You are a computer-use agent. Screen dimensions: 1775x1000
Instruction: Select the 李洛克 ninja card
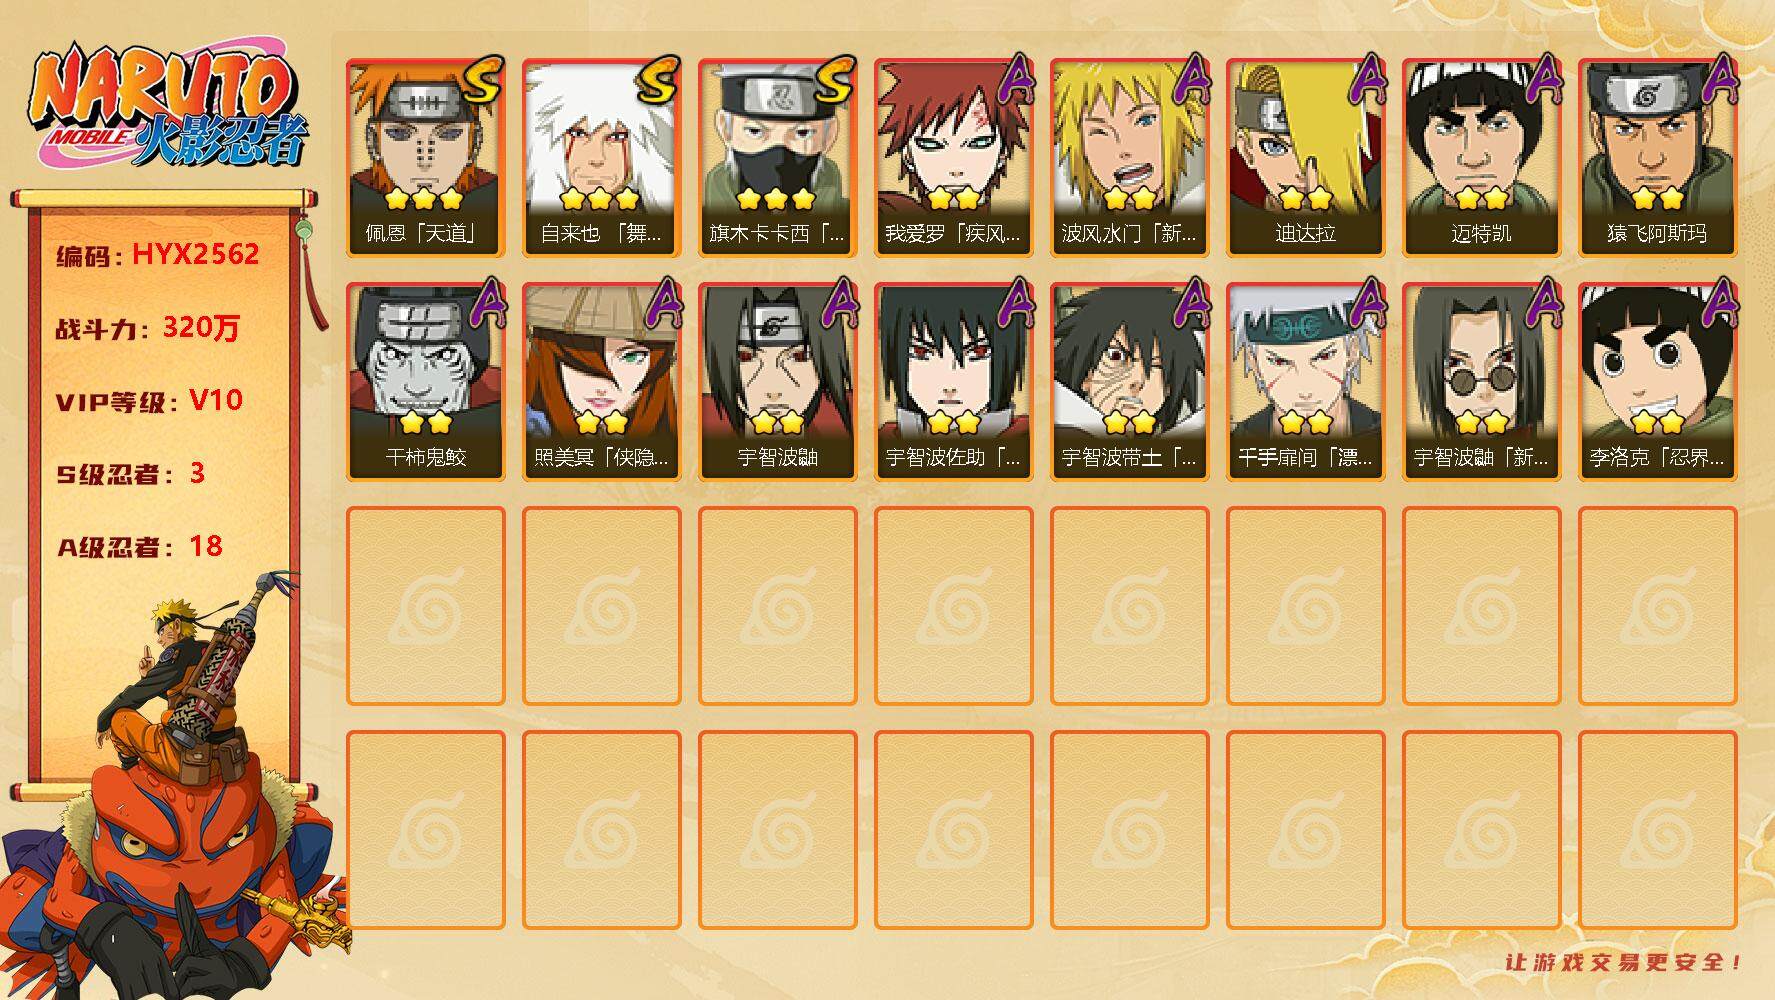pyautogui.click(x=1658, y=382)
